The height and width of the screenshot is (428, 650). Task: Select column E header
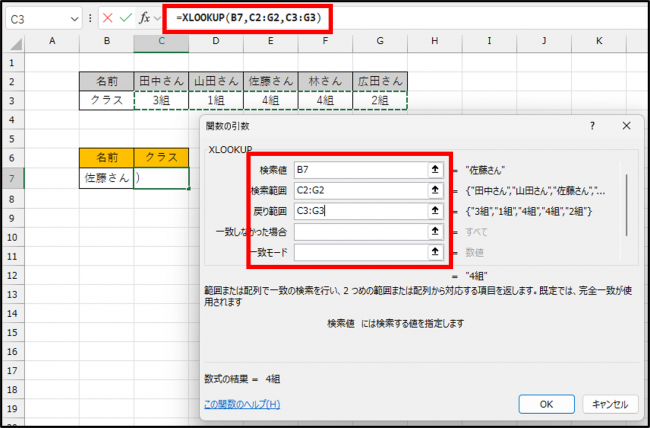(x=271, y=41)
